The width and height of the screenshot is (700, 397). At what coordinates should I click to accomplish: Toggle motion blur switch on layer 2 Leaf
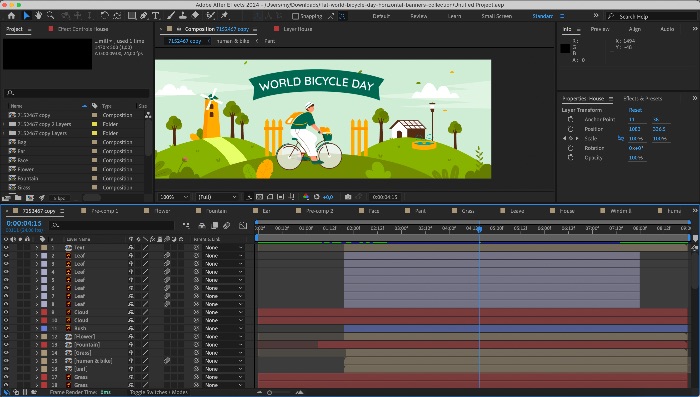tap(167, 255)
